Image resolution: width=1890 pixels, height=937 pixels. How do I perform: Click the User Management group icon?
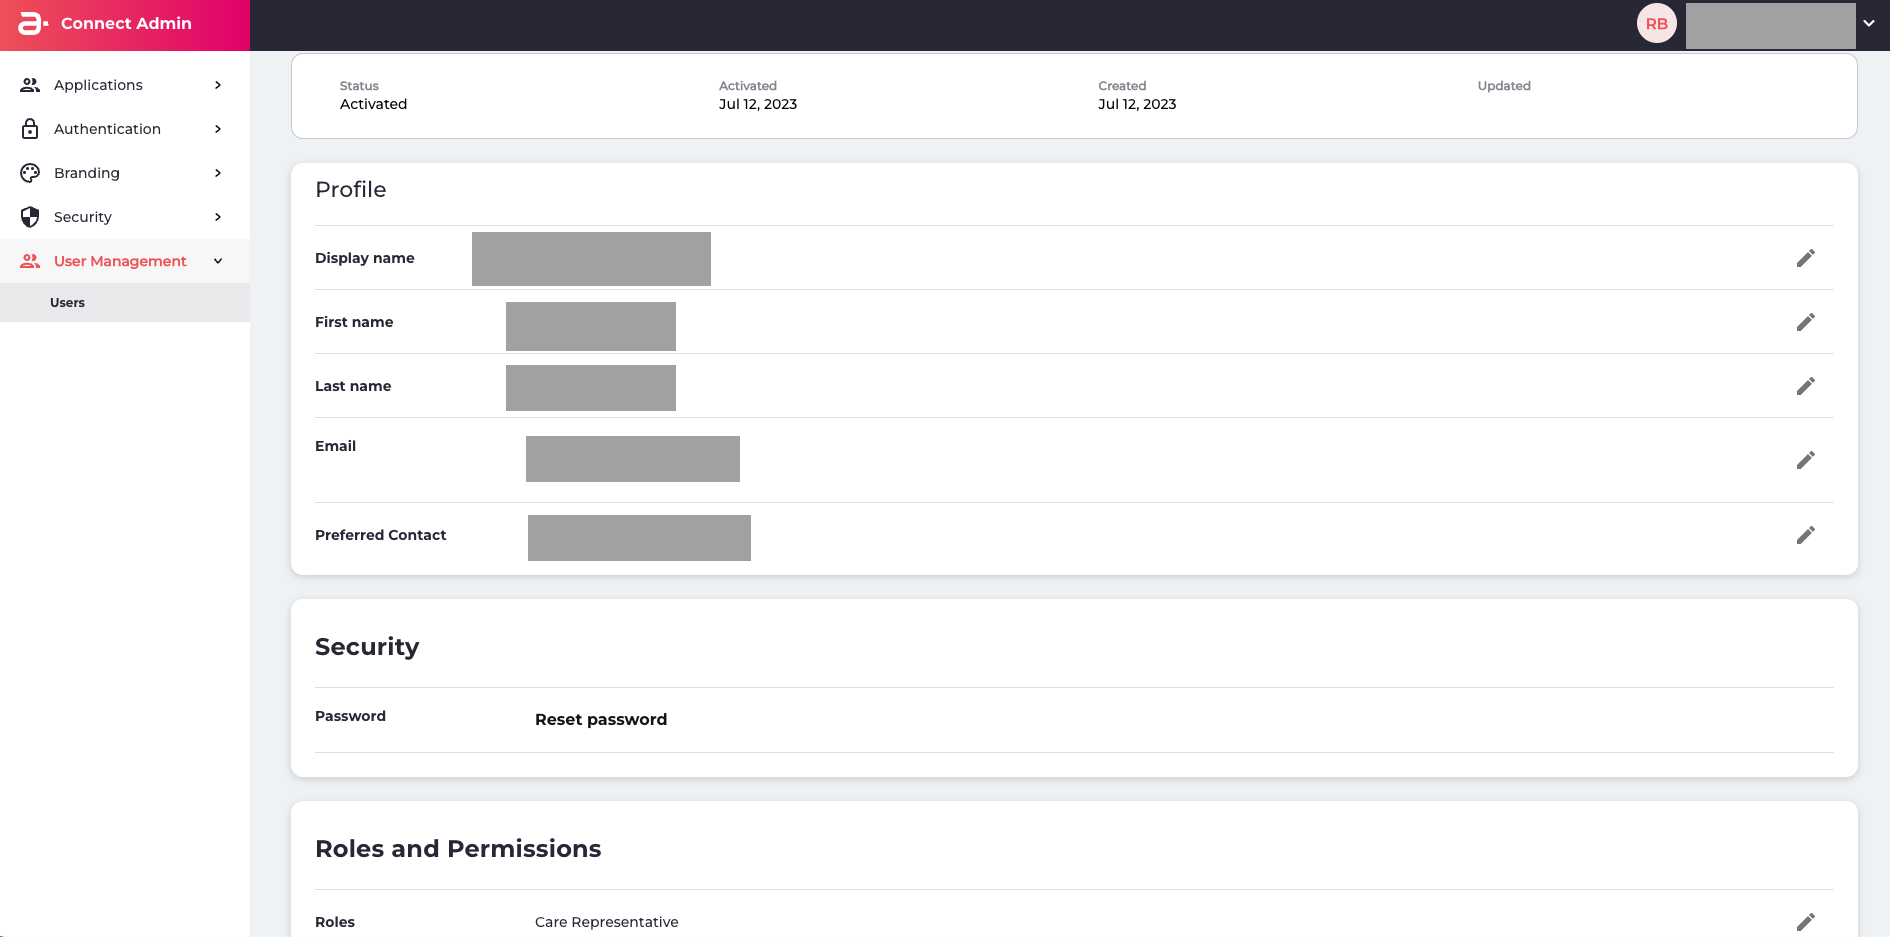point(30,261)
